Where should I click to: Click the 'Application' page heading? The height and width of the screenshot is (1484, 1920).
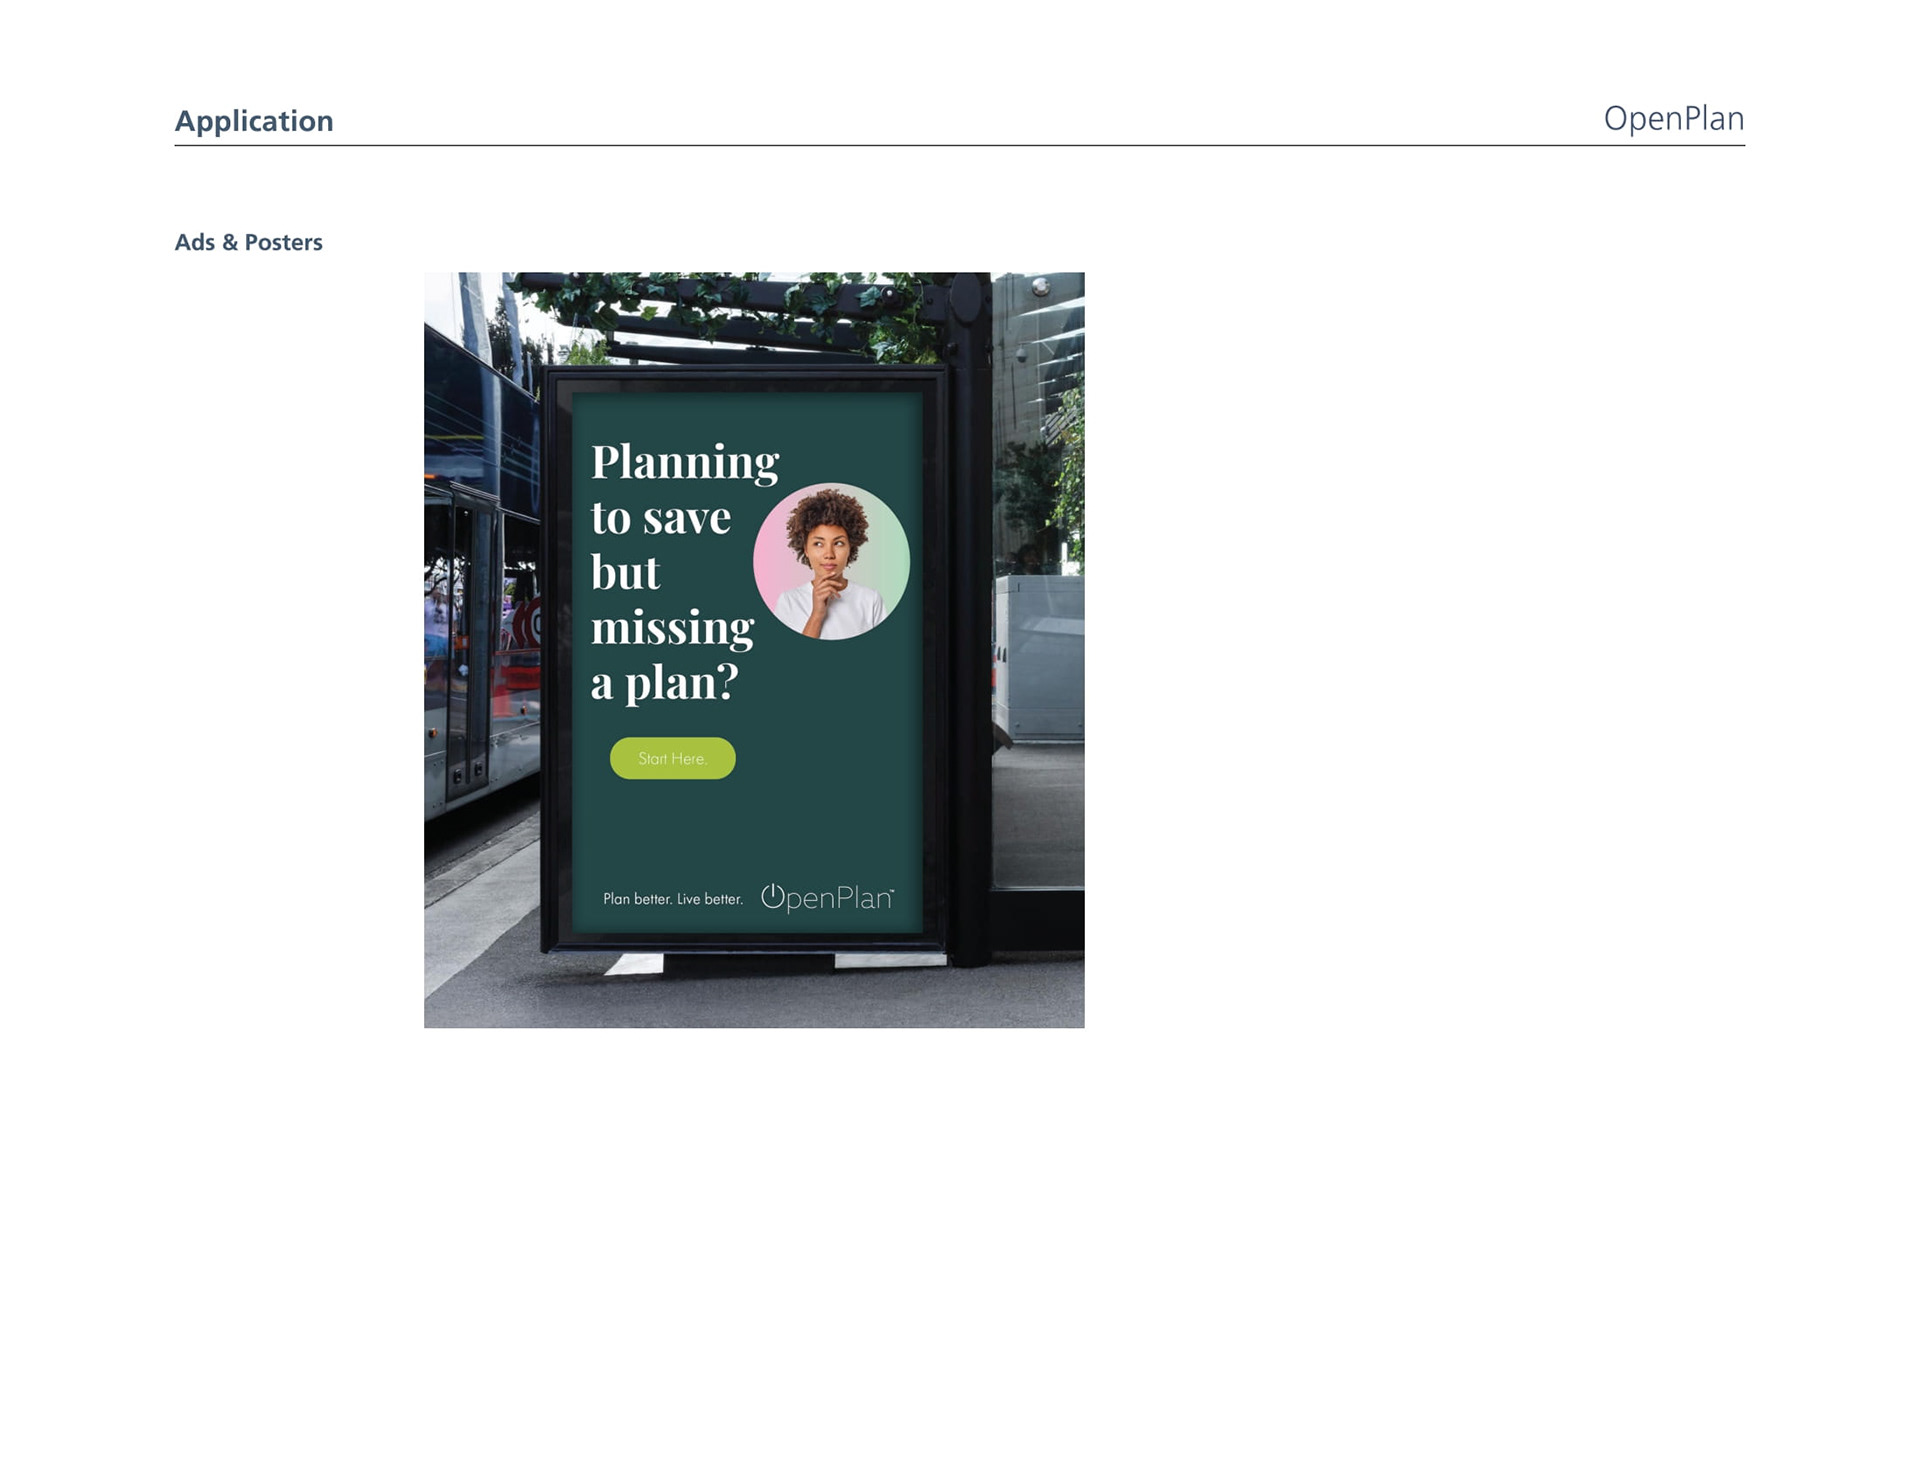click(254, 121)
